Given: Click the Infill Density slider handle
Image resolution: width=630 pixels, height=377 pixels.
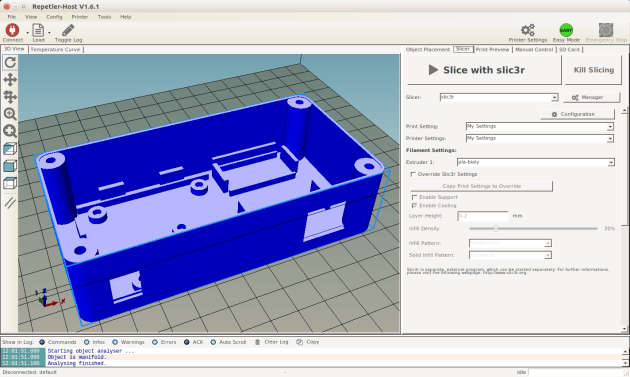Looking at the screenshot, I should [x=496, y=228].
